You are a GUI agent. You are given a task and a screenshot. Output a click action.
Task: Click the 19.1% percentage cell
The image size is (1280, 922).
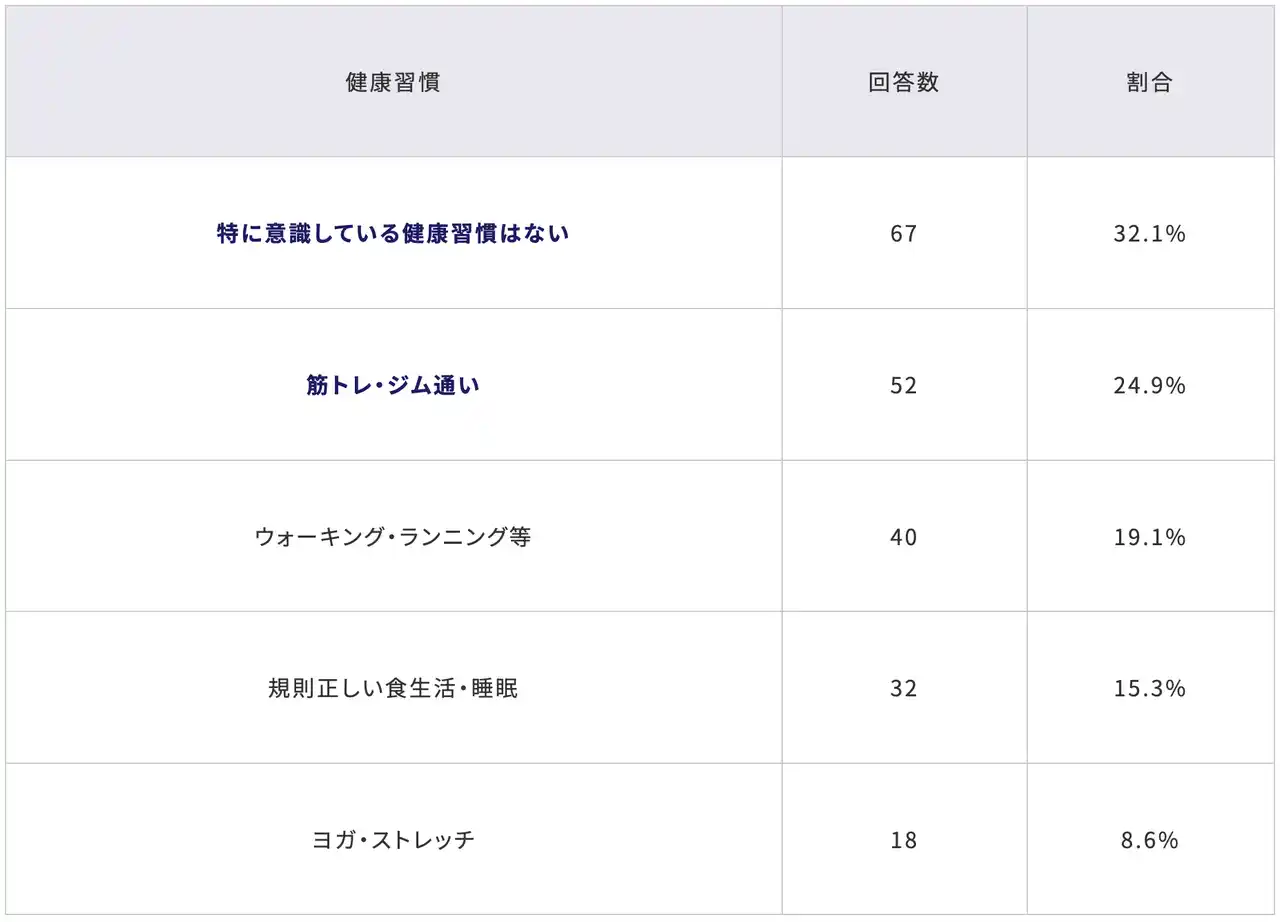1149,537
